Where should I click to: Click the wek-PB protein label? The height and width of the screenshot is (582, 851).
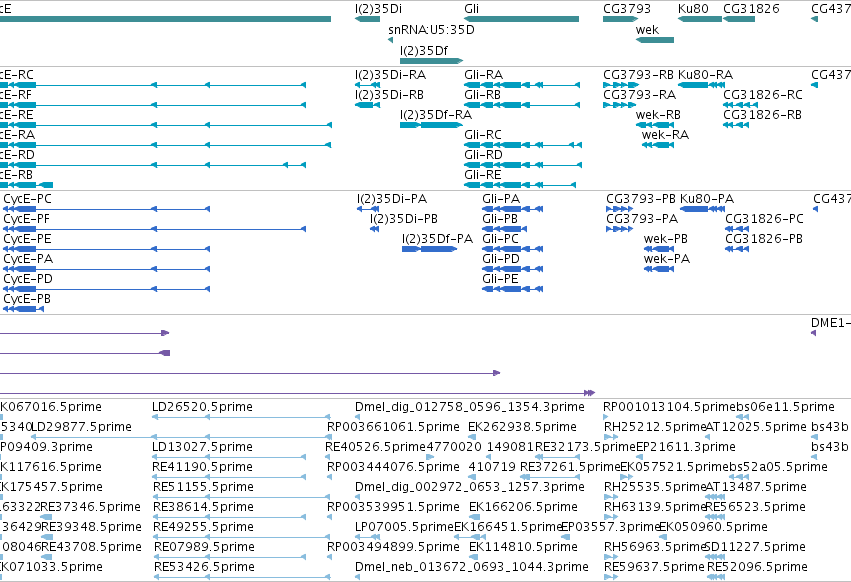(665, 239)
